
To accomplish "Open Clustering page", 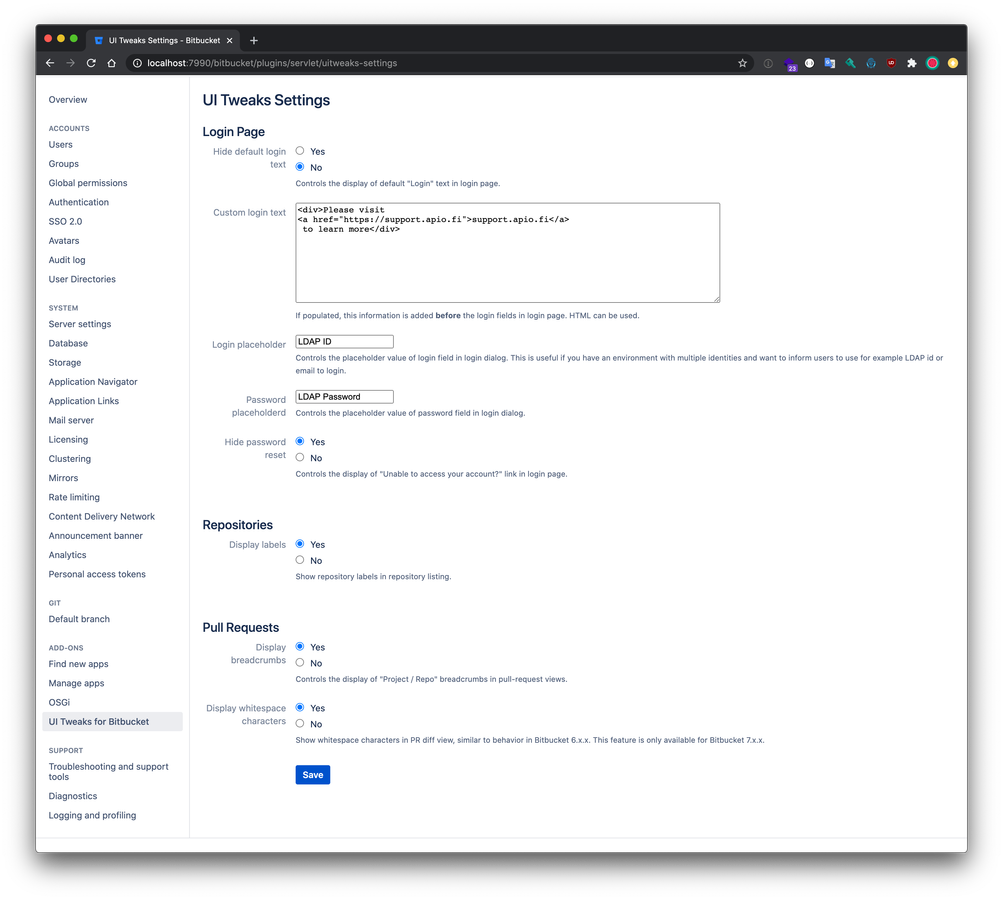I will 70,458.
